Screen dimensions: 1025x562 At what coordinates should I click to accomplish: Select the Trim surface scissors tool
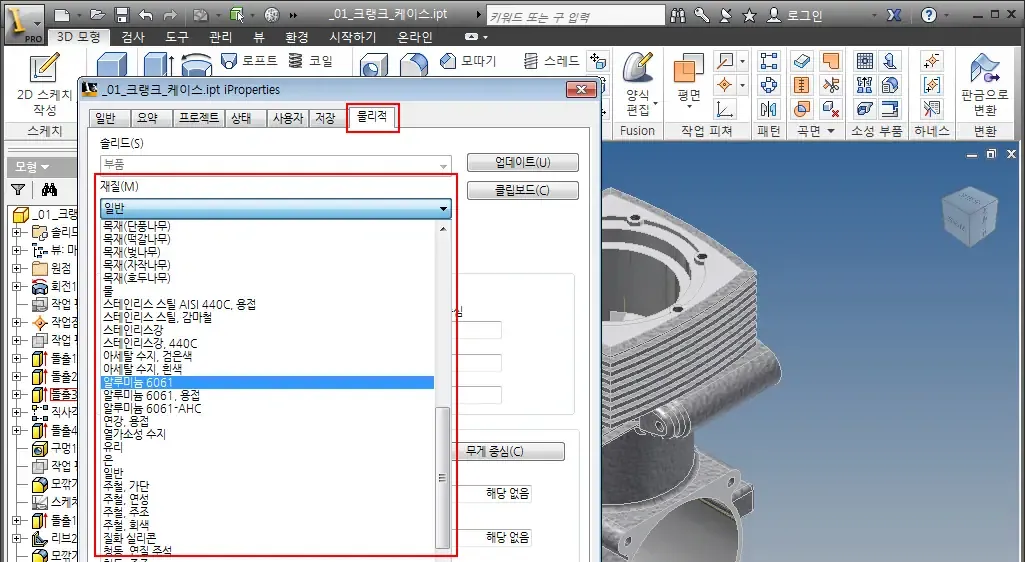point(831,85)
